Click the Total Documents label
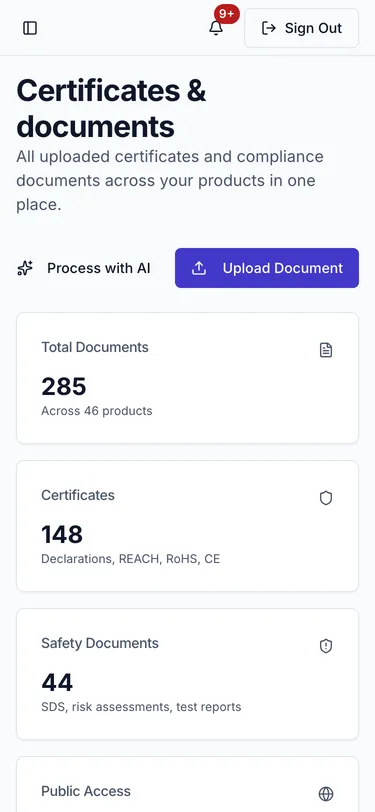The height and width of the screenshot is (812, 375). tap(95, 347)
